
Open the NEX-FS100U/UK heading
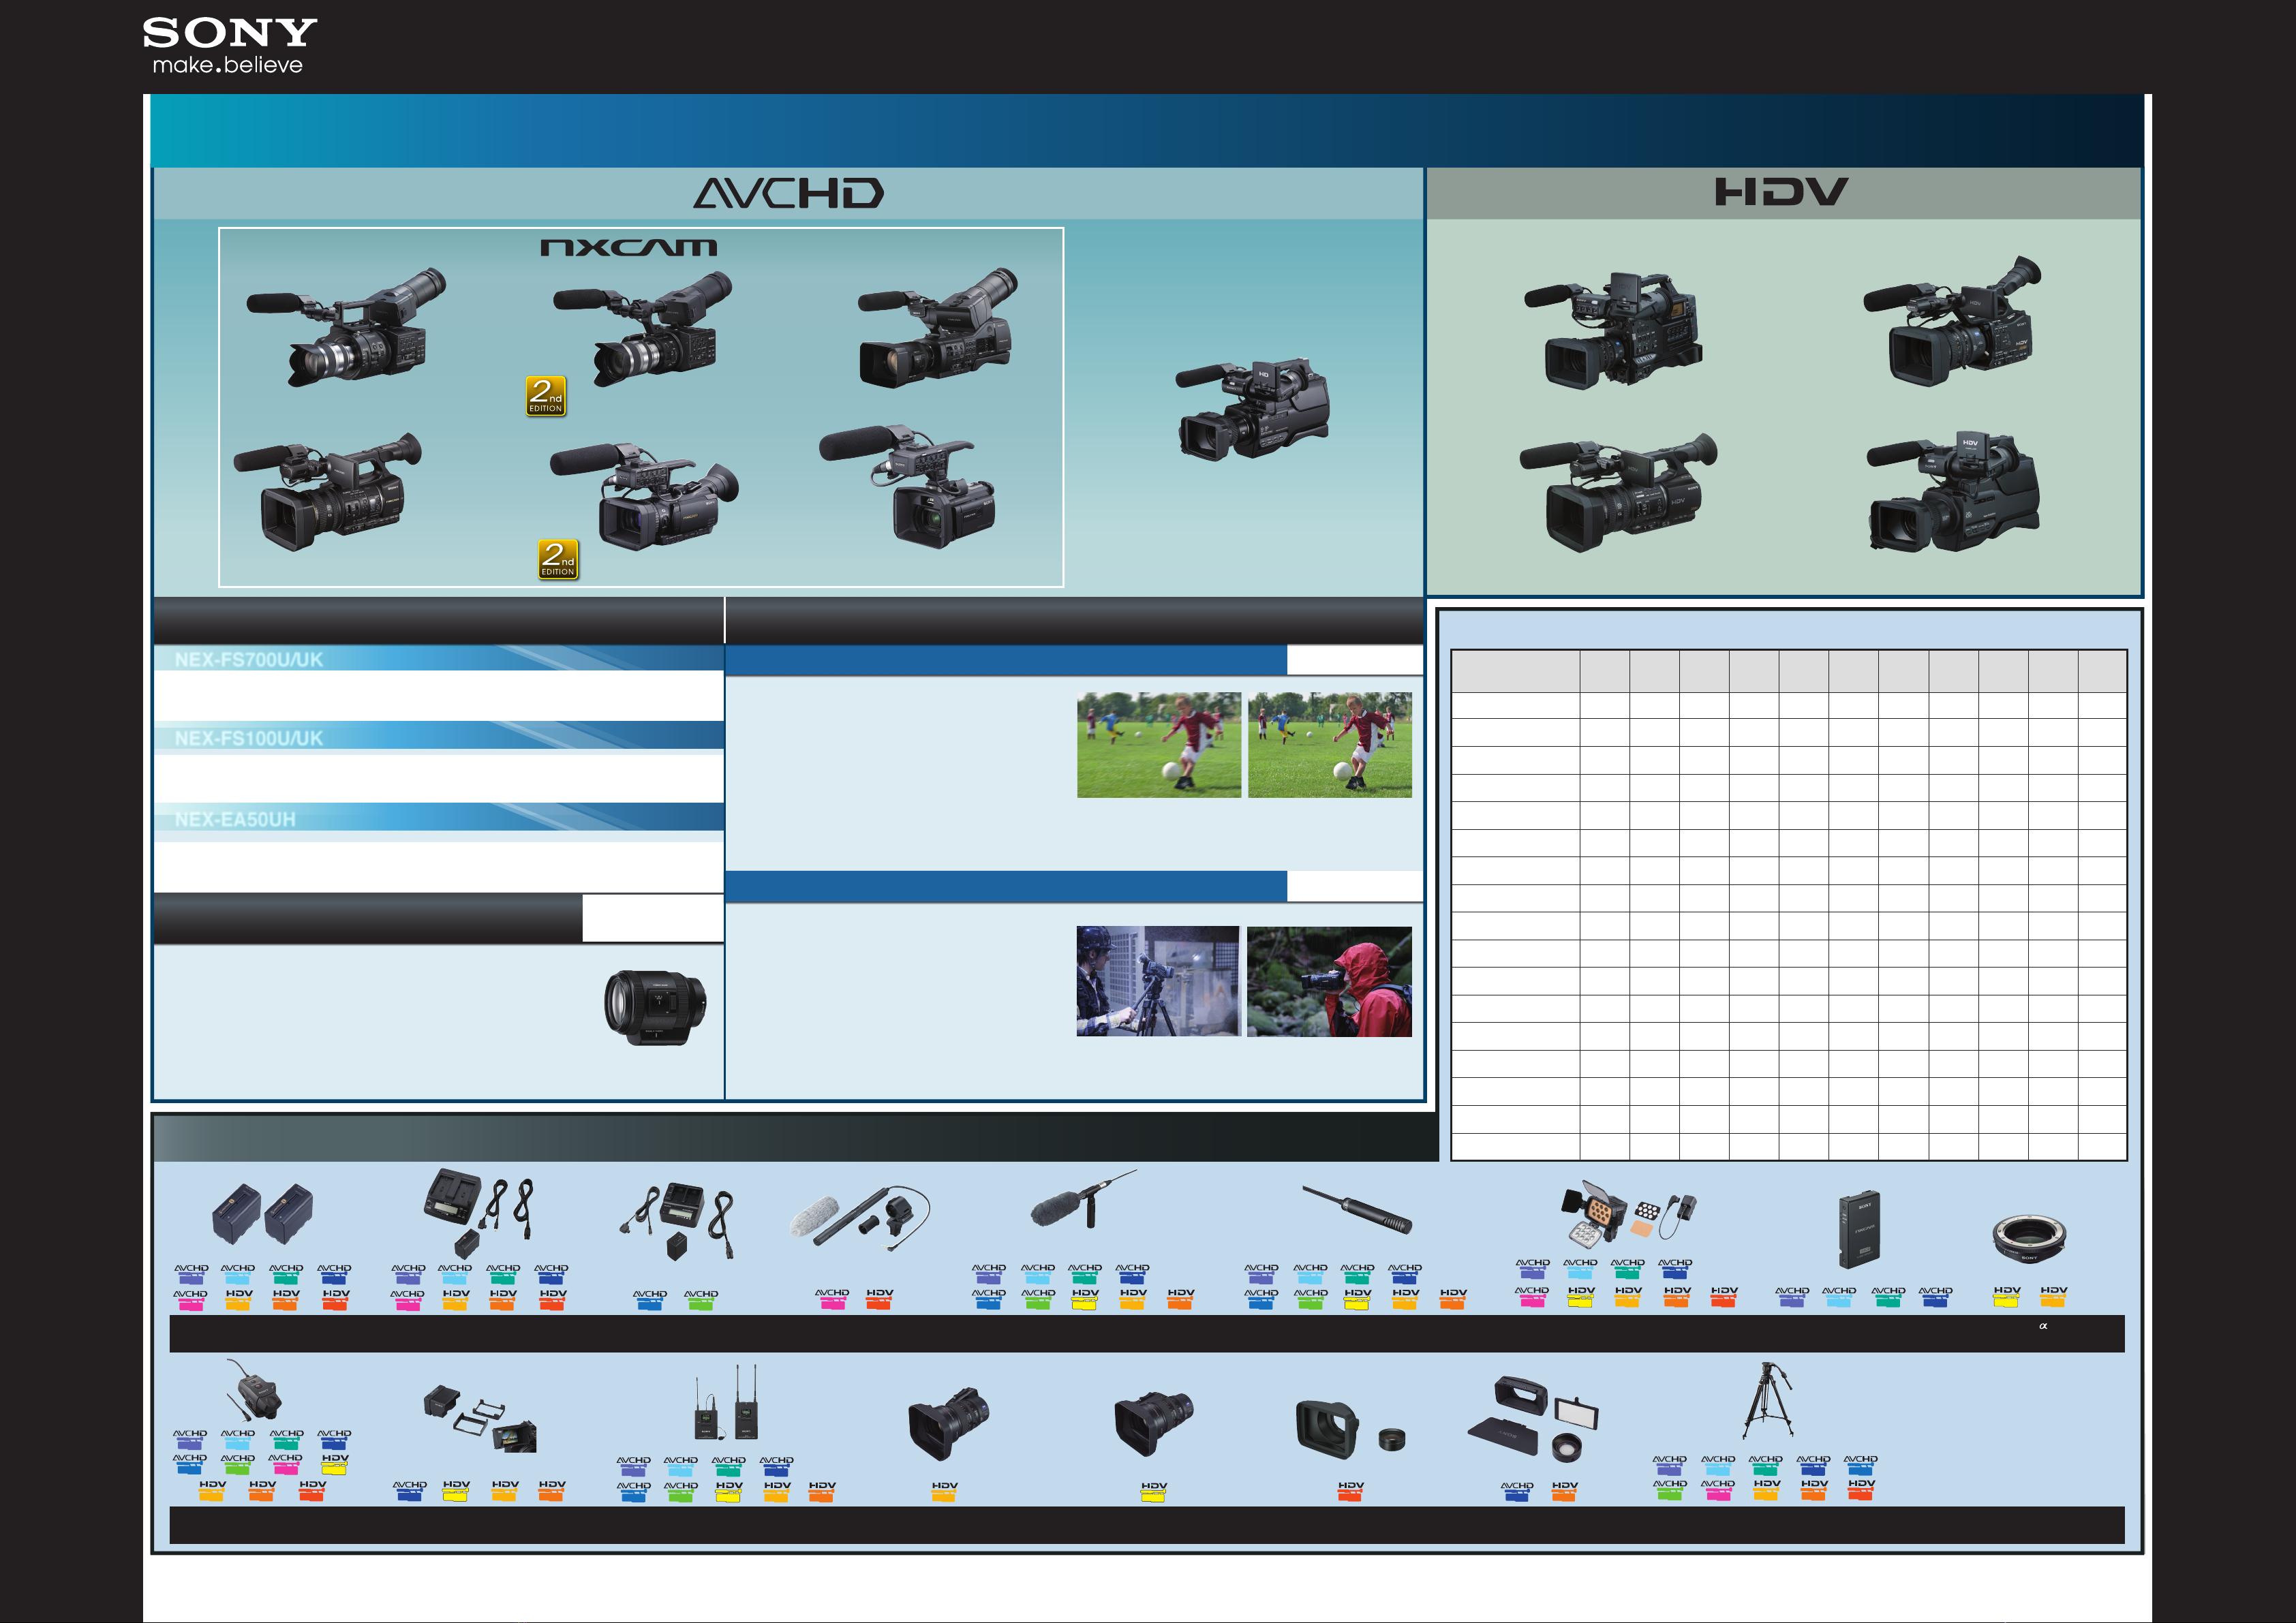coord(249,738)
